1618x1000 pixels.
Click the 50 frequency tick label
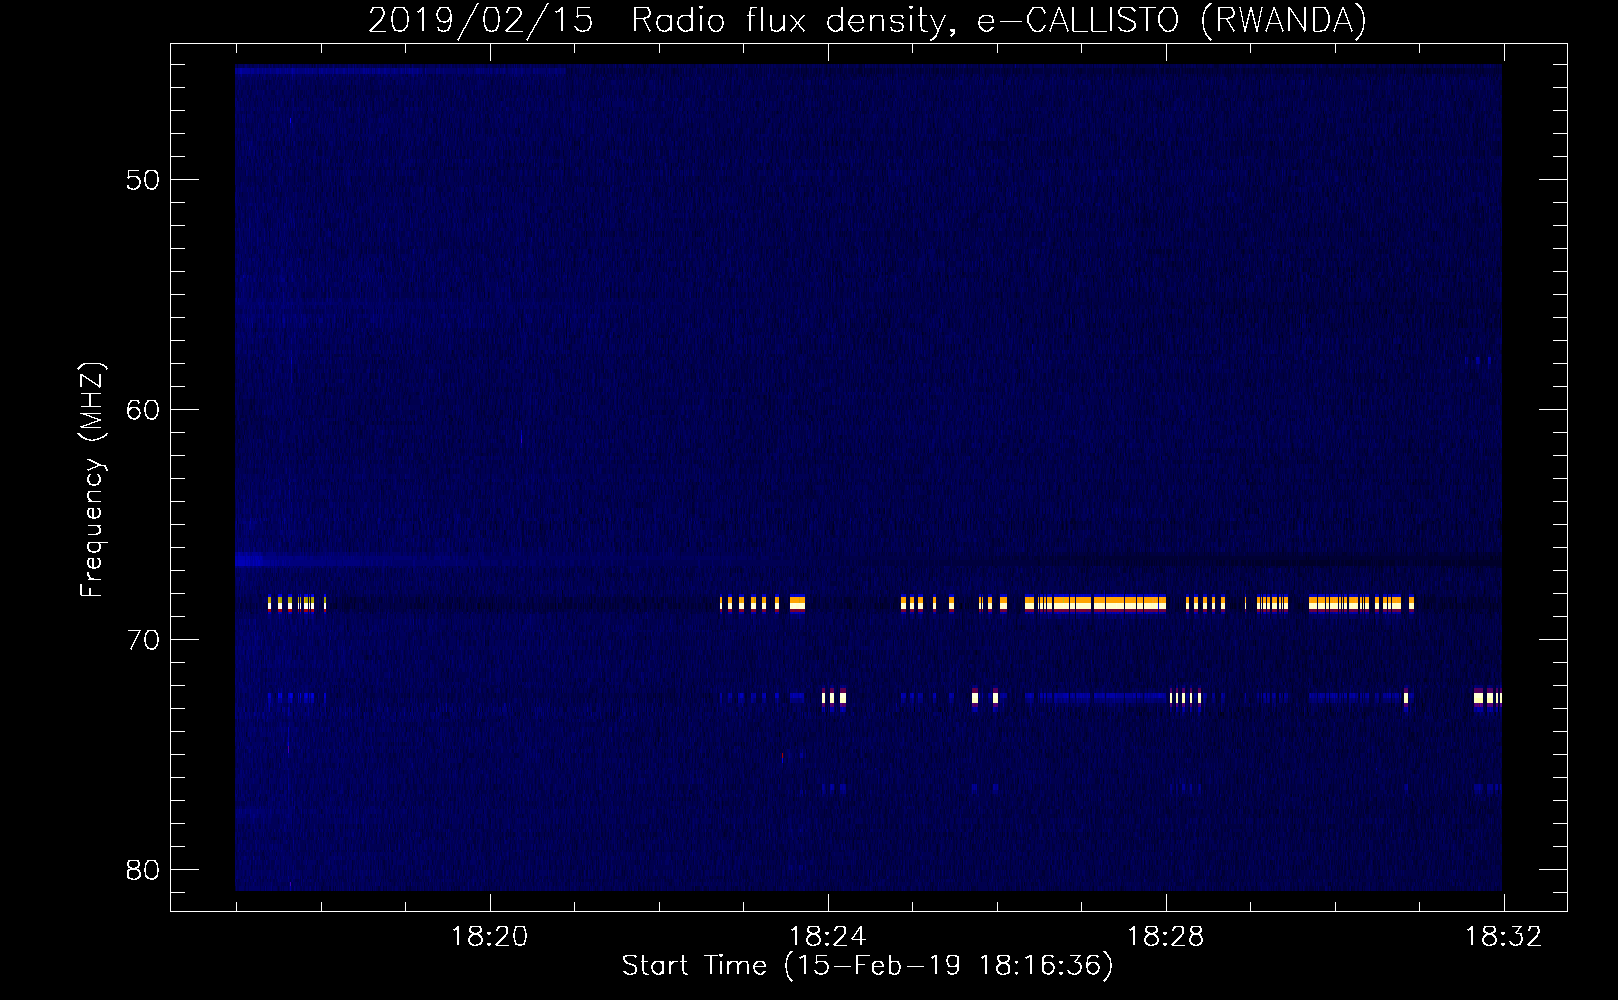pos(143,180)
